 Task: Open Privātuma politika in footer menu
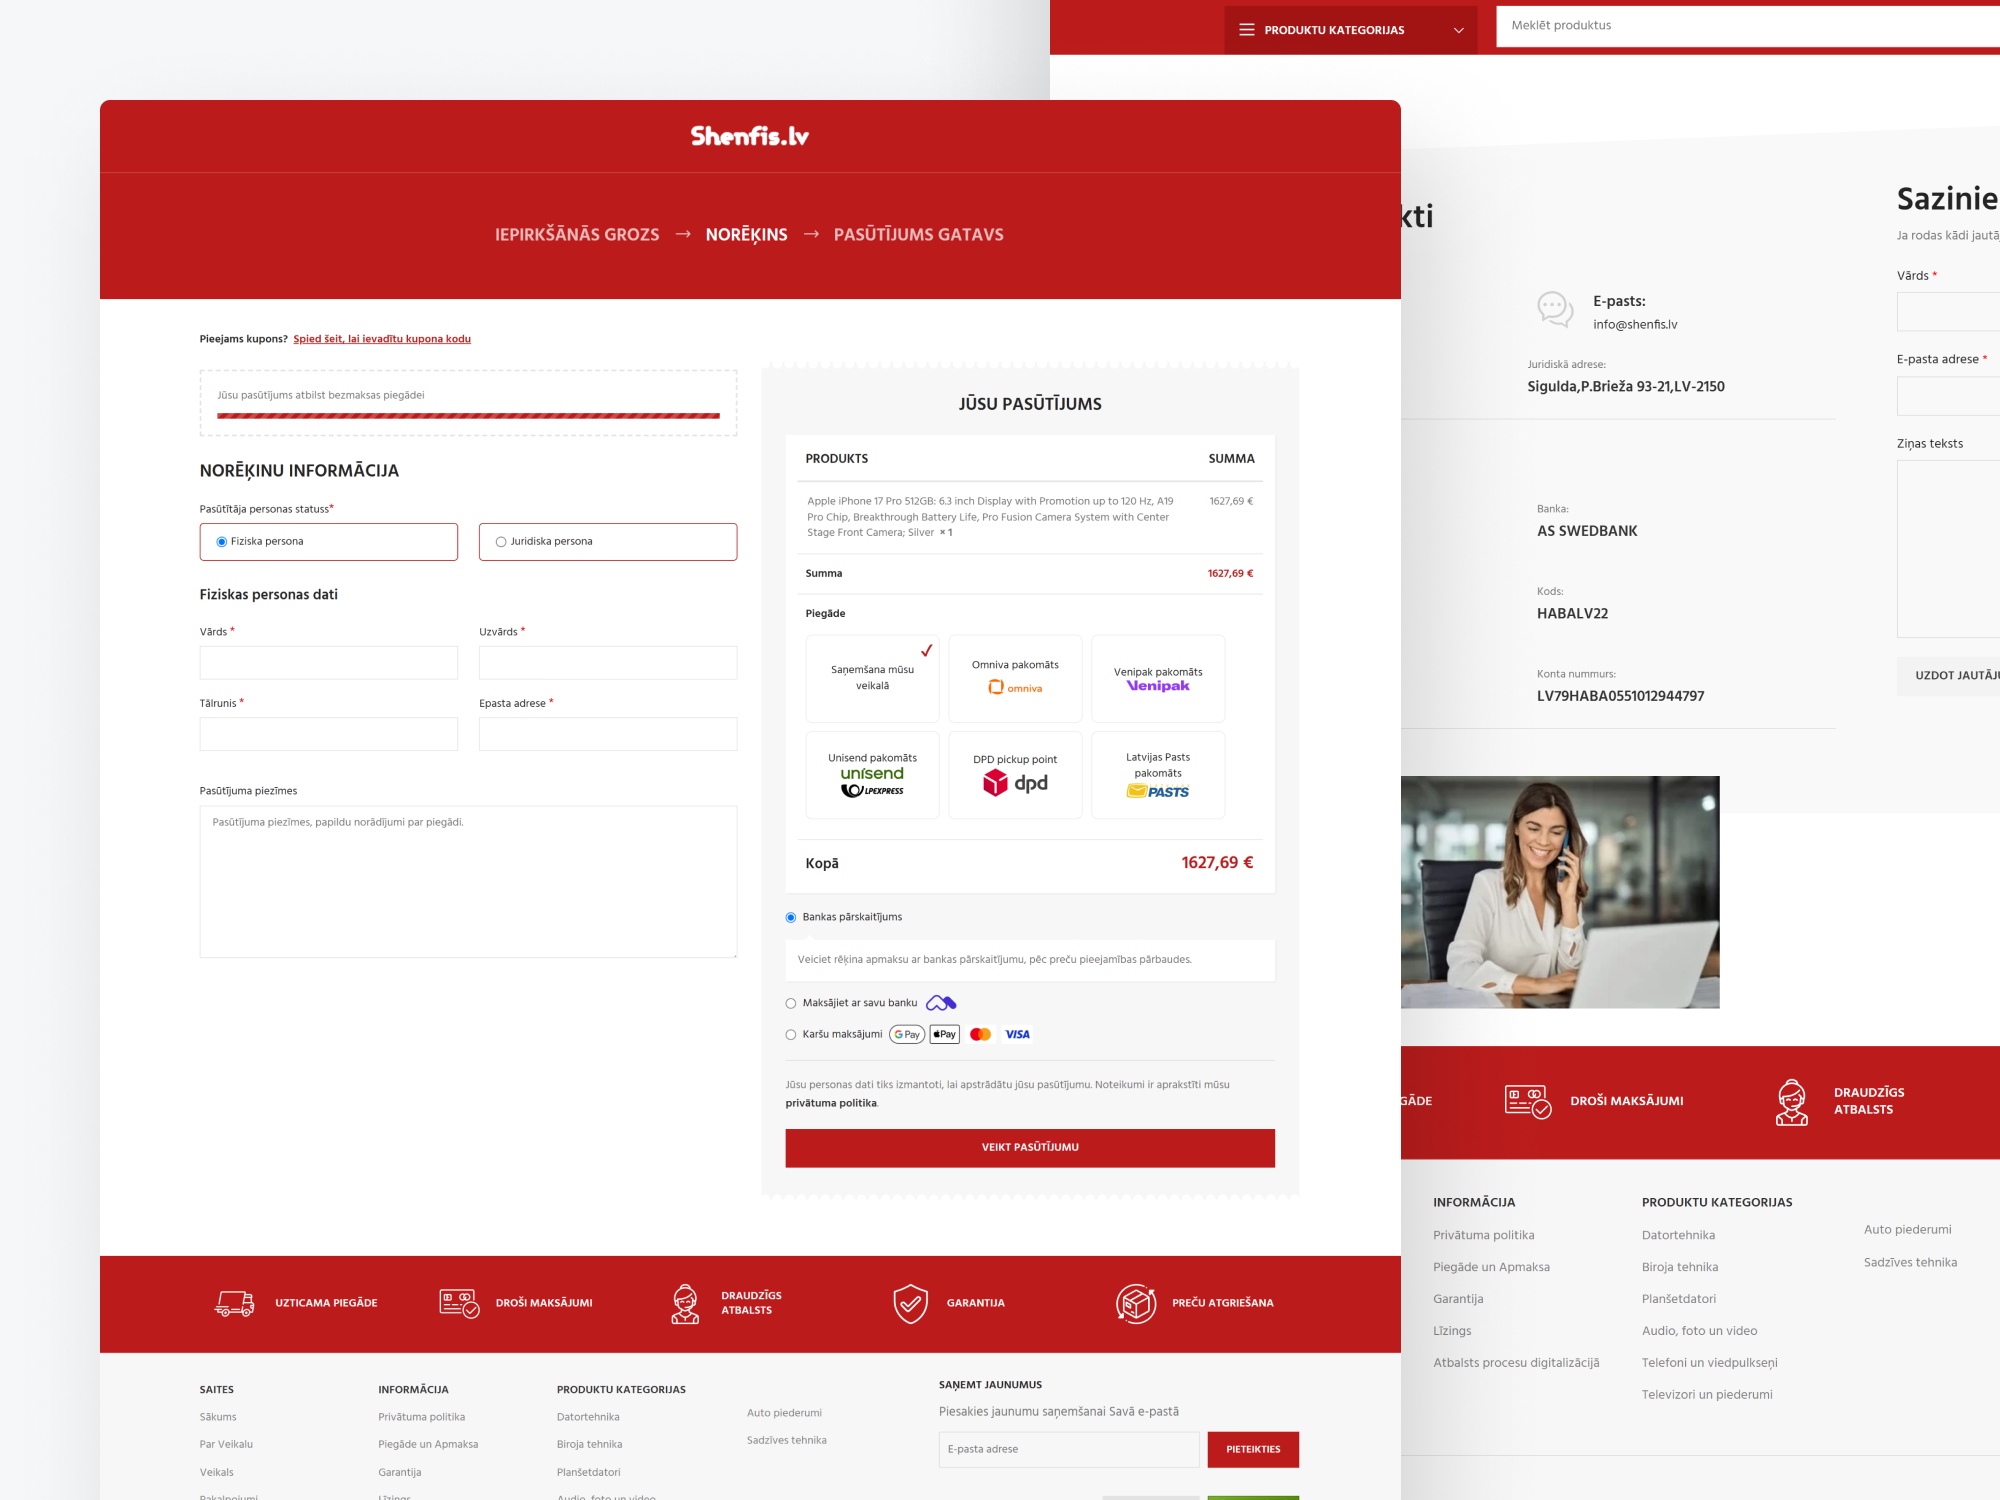point(420,1416)
